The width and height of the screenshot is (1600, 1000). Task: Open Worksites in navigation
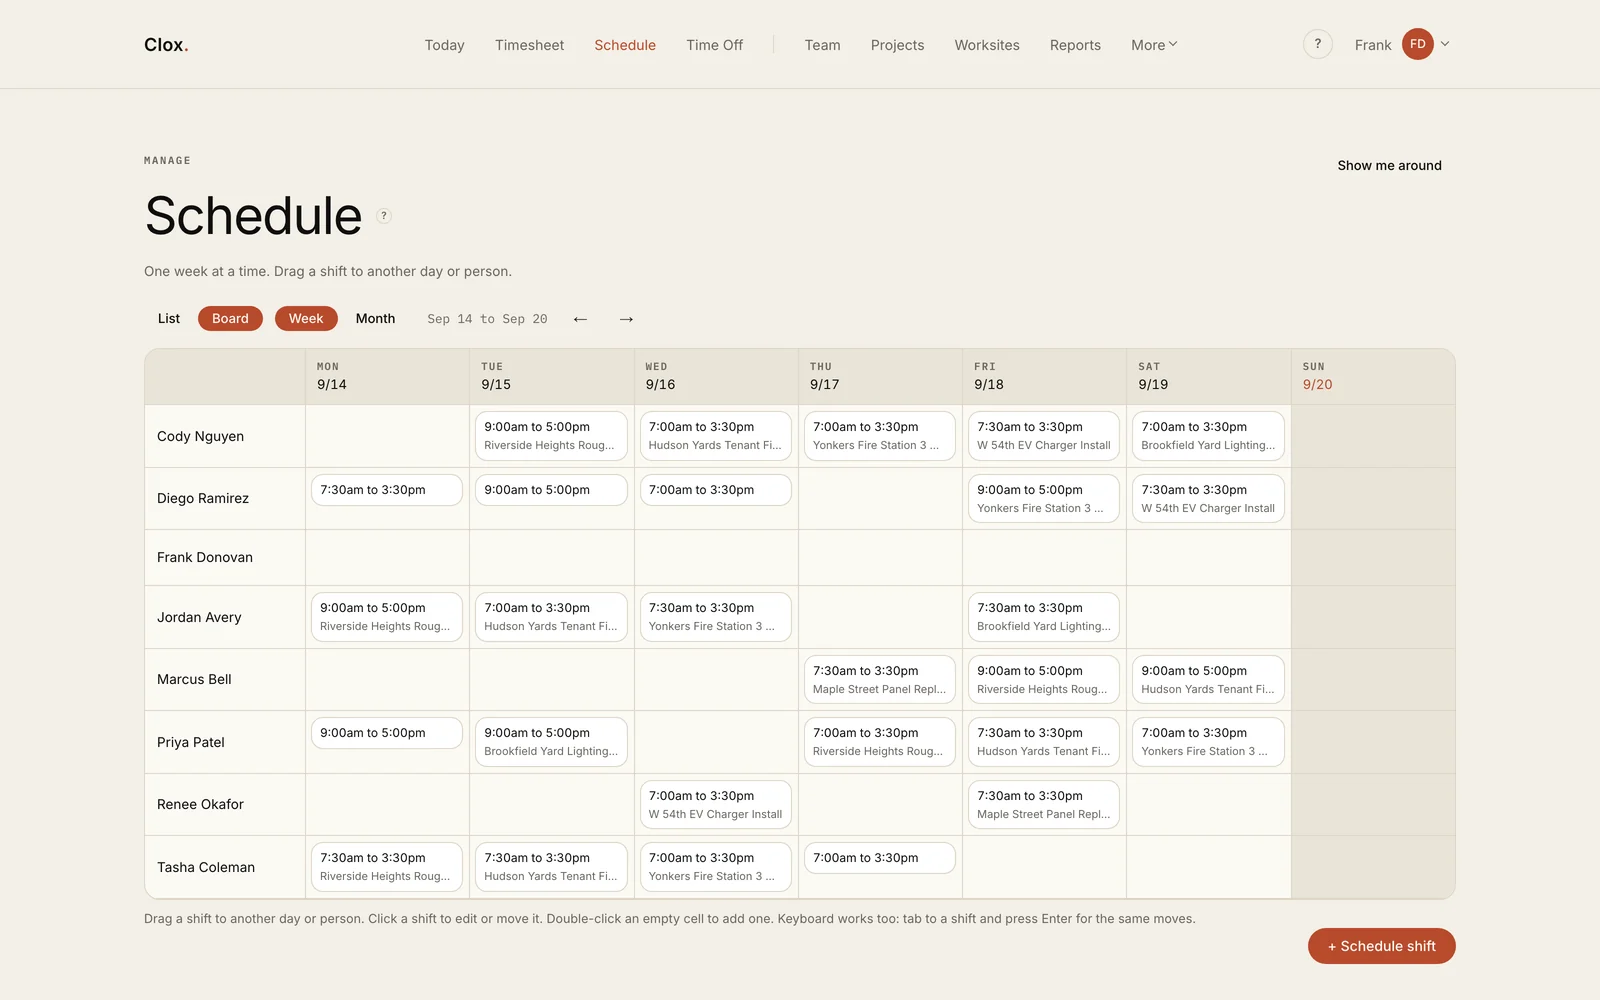pos(987,45)
